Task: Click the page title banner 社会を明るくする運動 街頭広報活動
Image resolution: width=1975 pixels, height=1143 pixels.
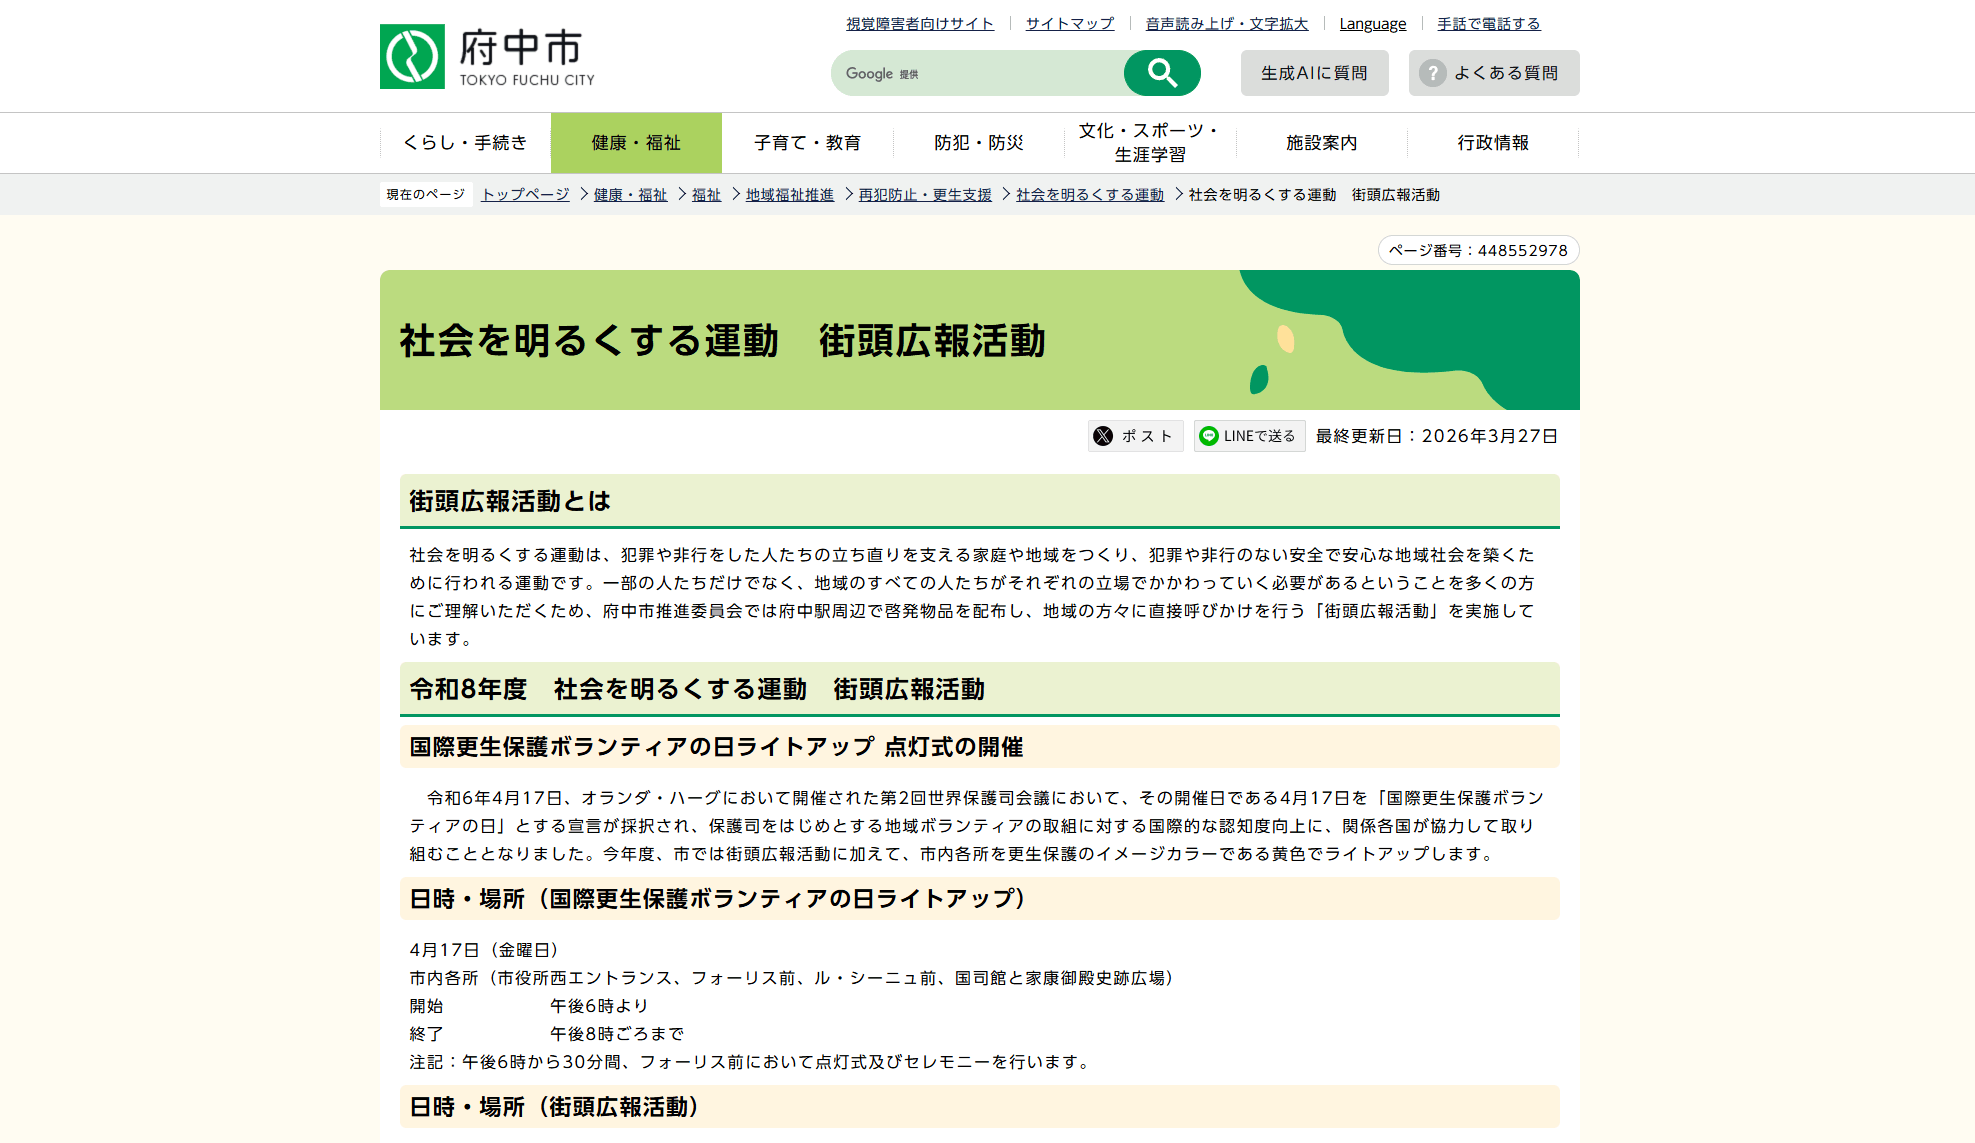Action: (x=979, y=340)
